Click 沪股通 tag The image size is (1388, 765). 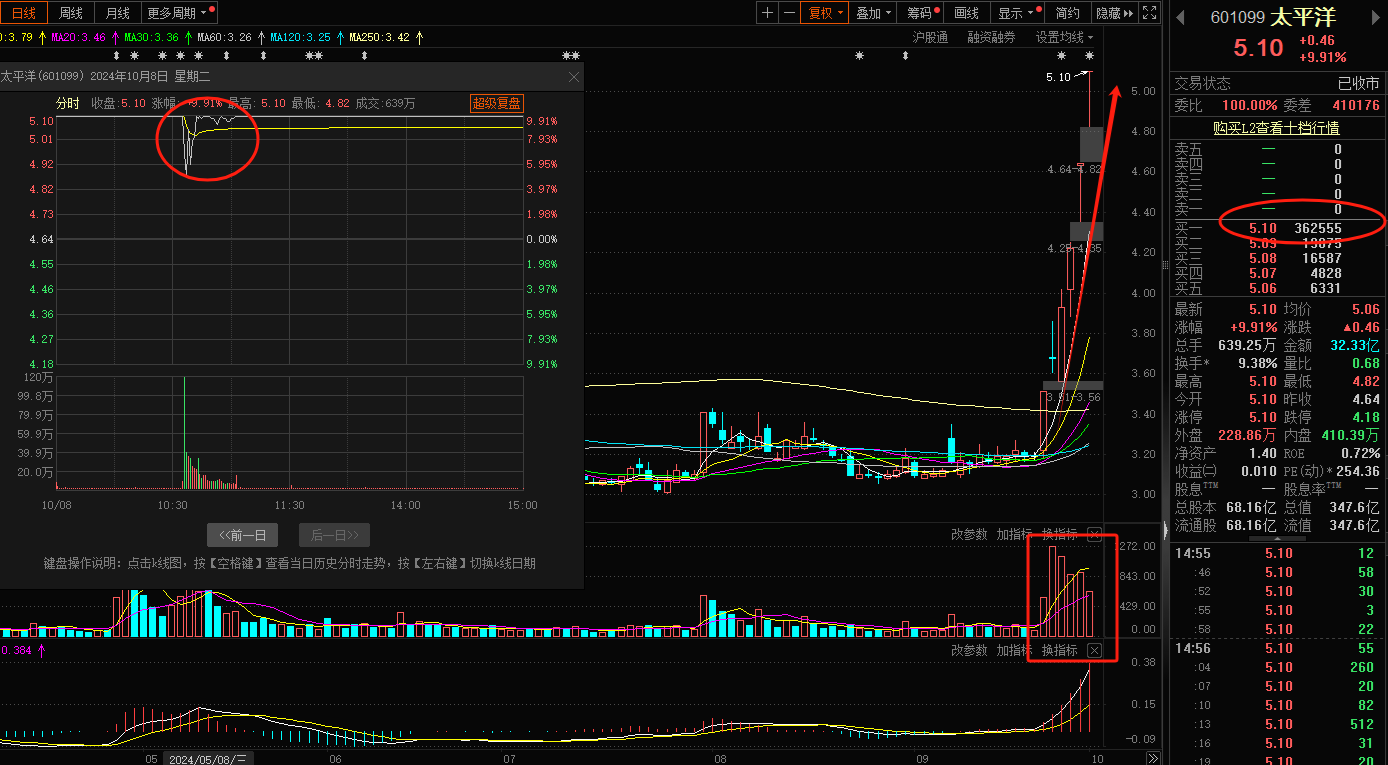click(931, 37)
